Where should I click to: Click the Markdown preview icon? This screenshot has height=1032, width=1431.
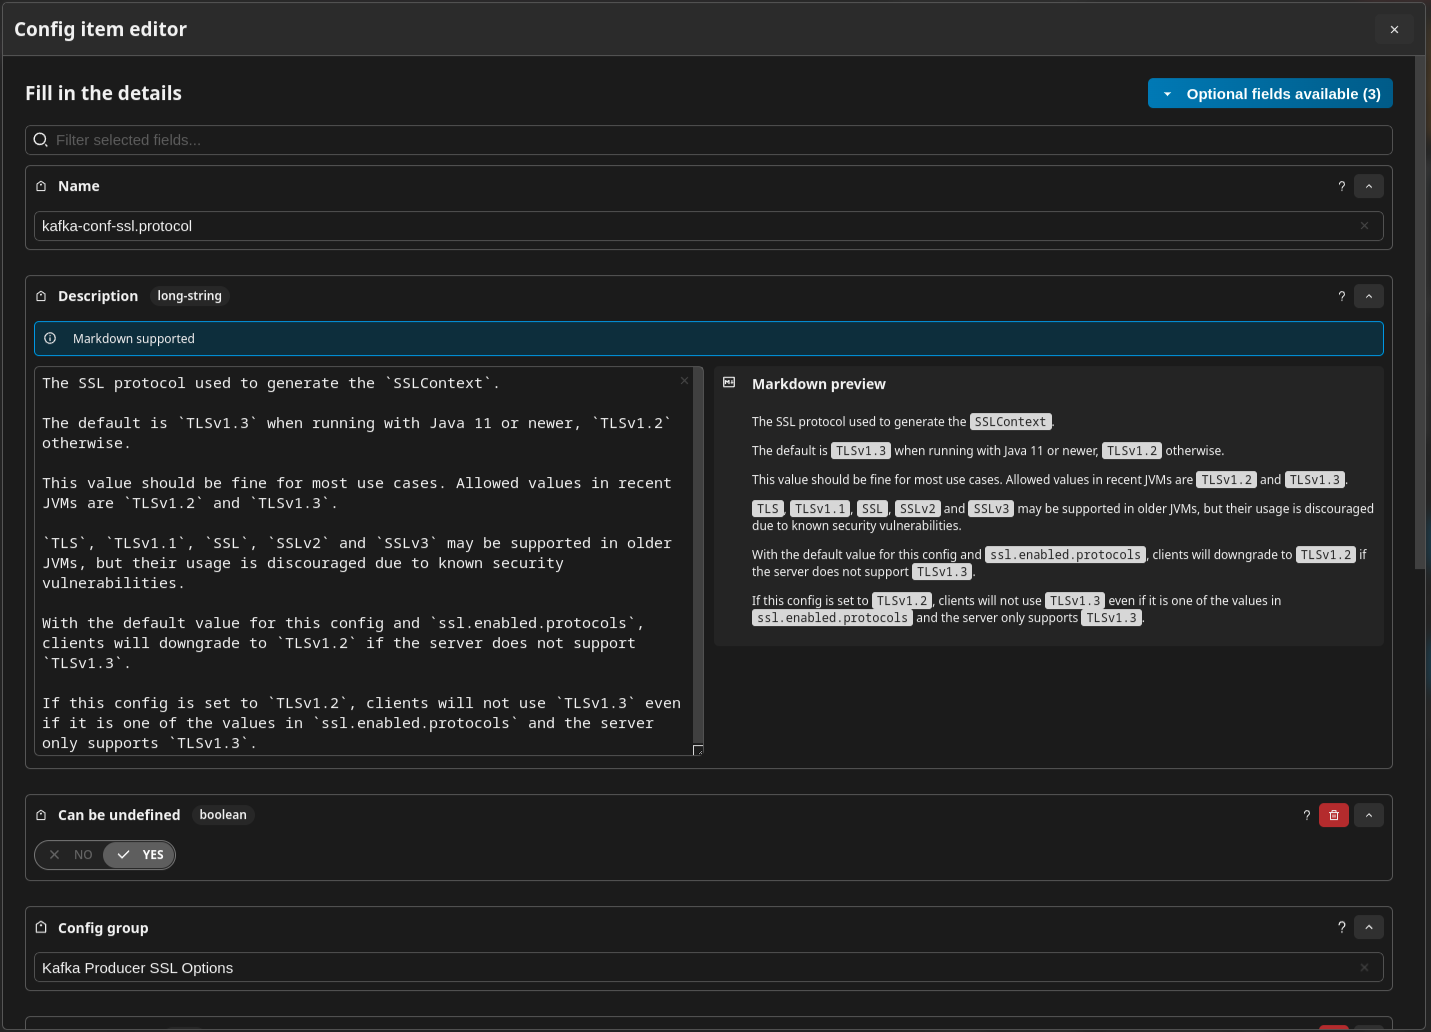729,383
